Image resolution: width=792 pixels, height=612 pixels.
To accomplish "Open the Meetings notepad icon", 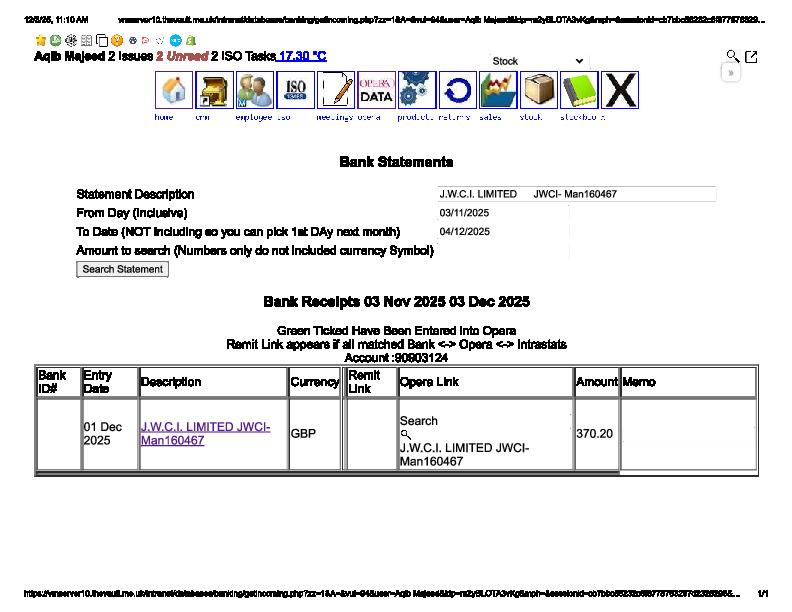I will click(x=336, y=90).
